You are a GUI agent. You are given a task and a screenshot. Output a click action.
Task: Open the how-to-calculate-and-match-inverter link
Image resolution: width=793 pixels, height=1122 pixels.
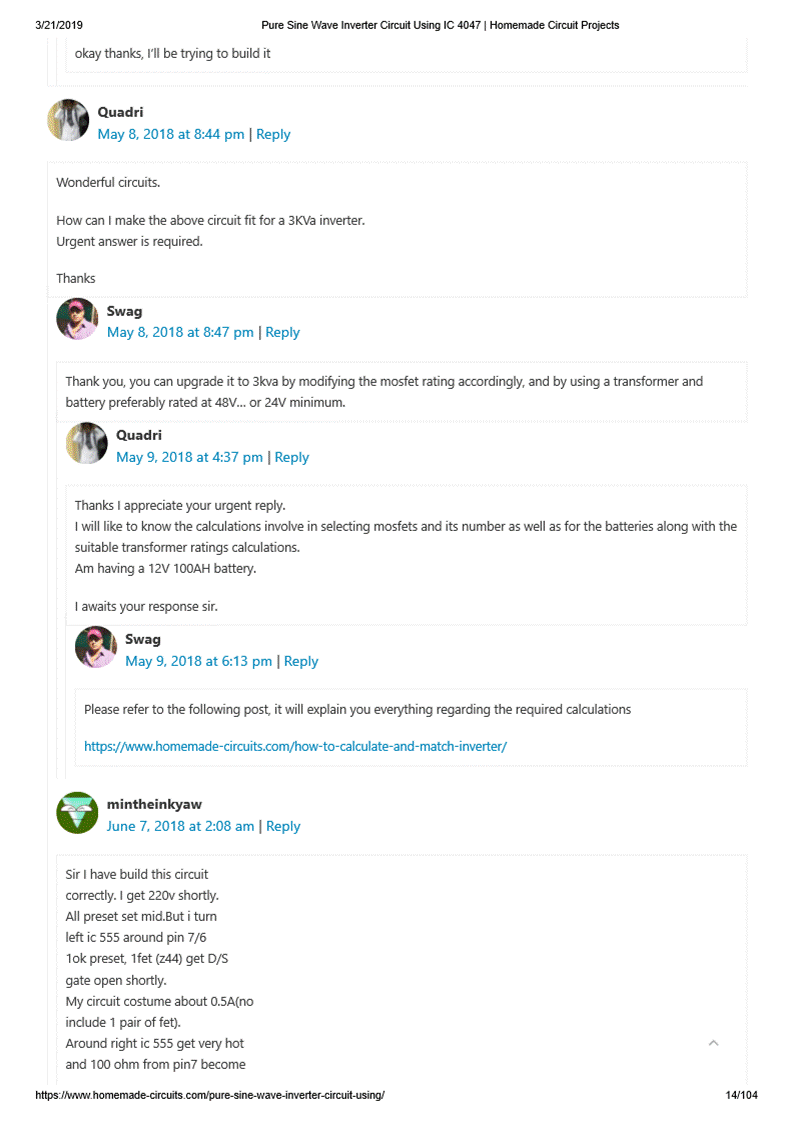pyautogui.click(x=295, y=746)
